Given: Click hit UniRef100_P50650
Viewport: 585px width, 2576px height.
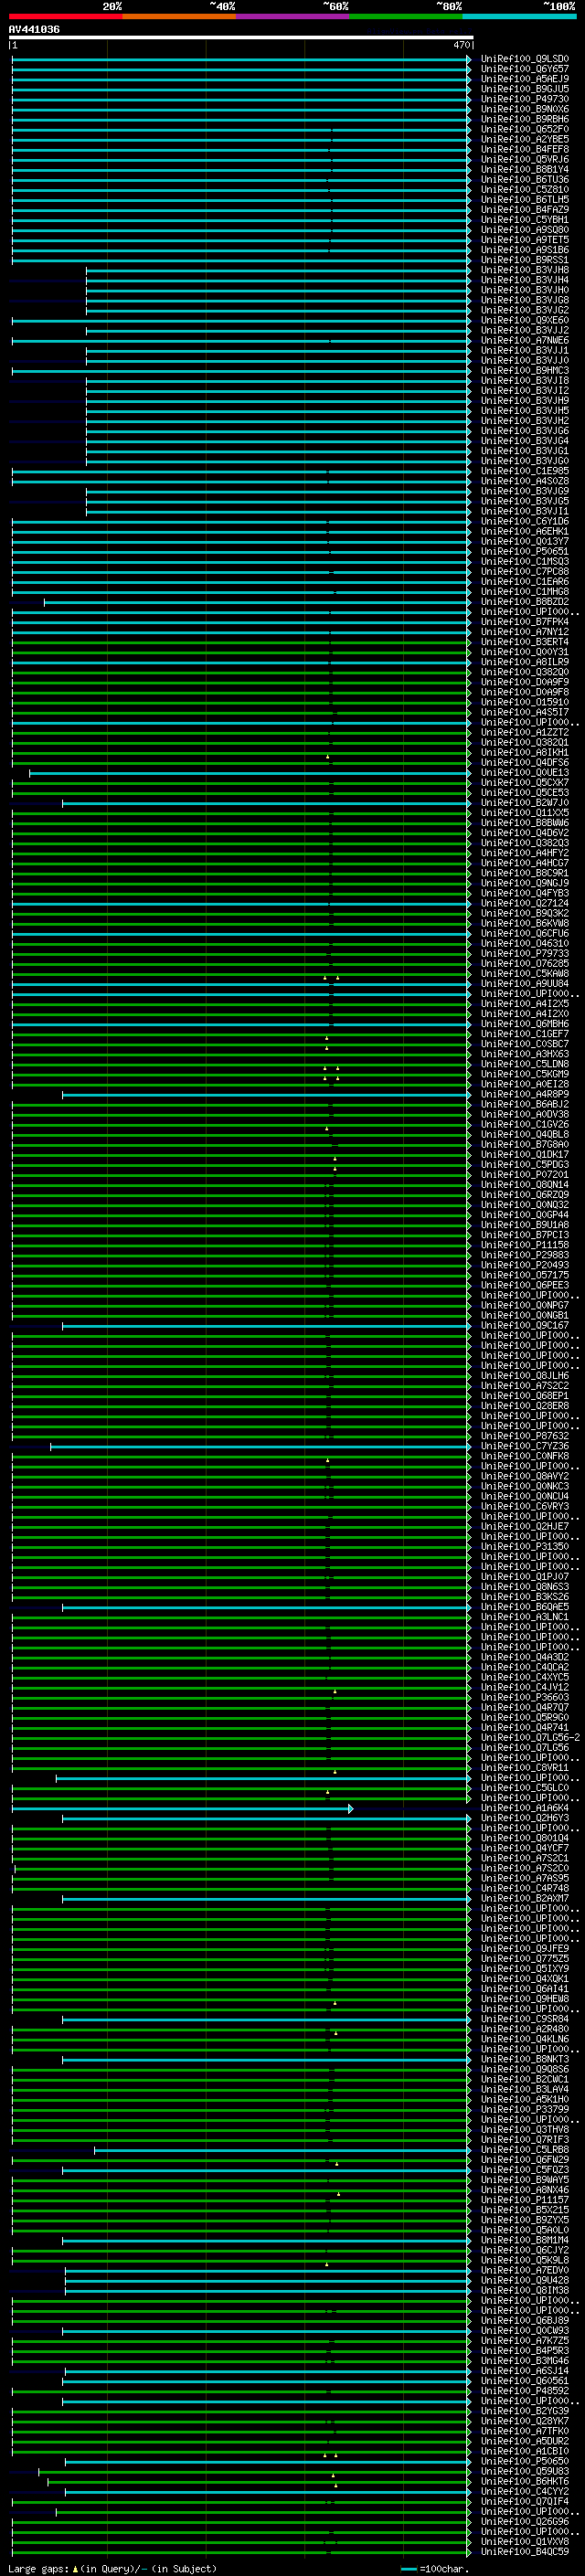Looking at the screenshot, I should coord(525,2462).
